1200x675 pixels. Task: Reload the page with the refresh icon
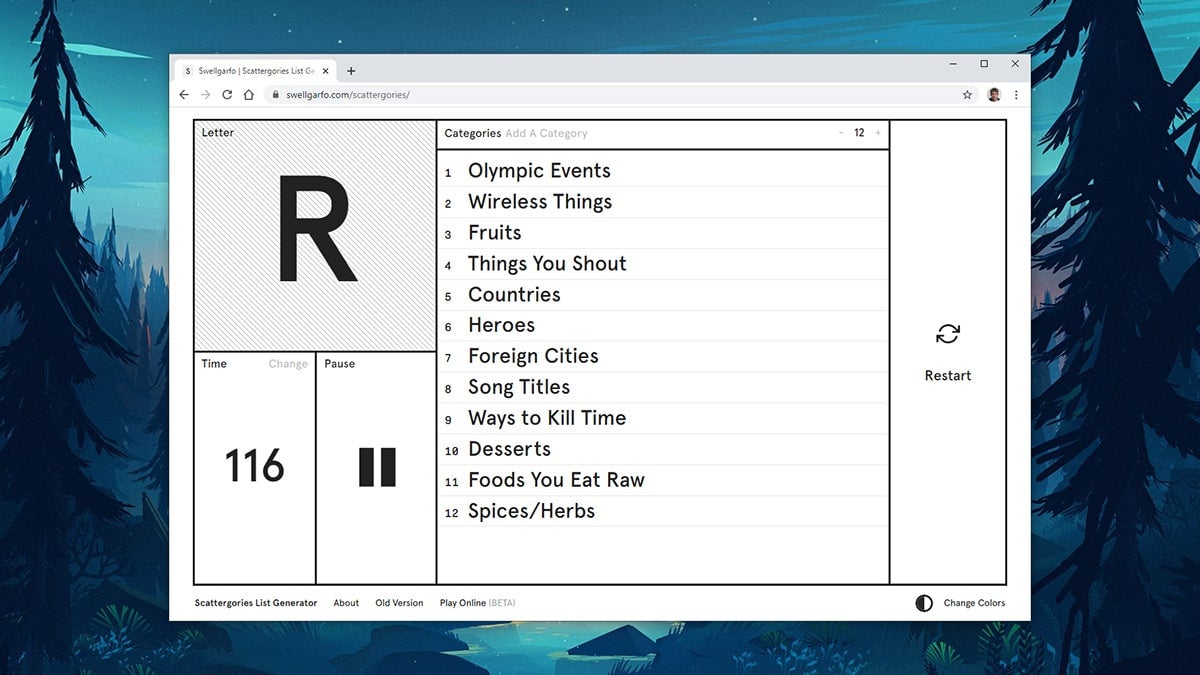point(227,95)
